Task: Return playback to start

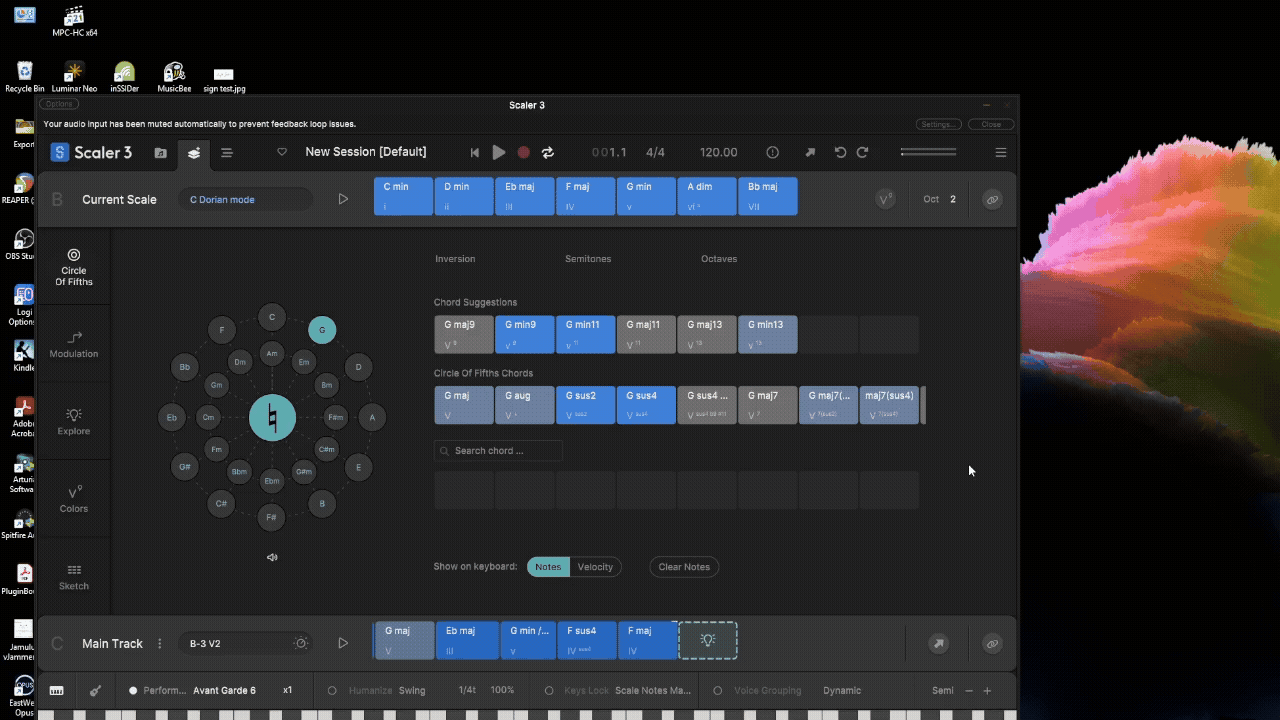Action: coord(475,153)
